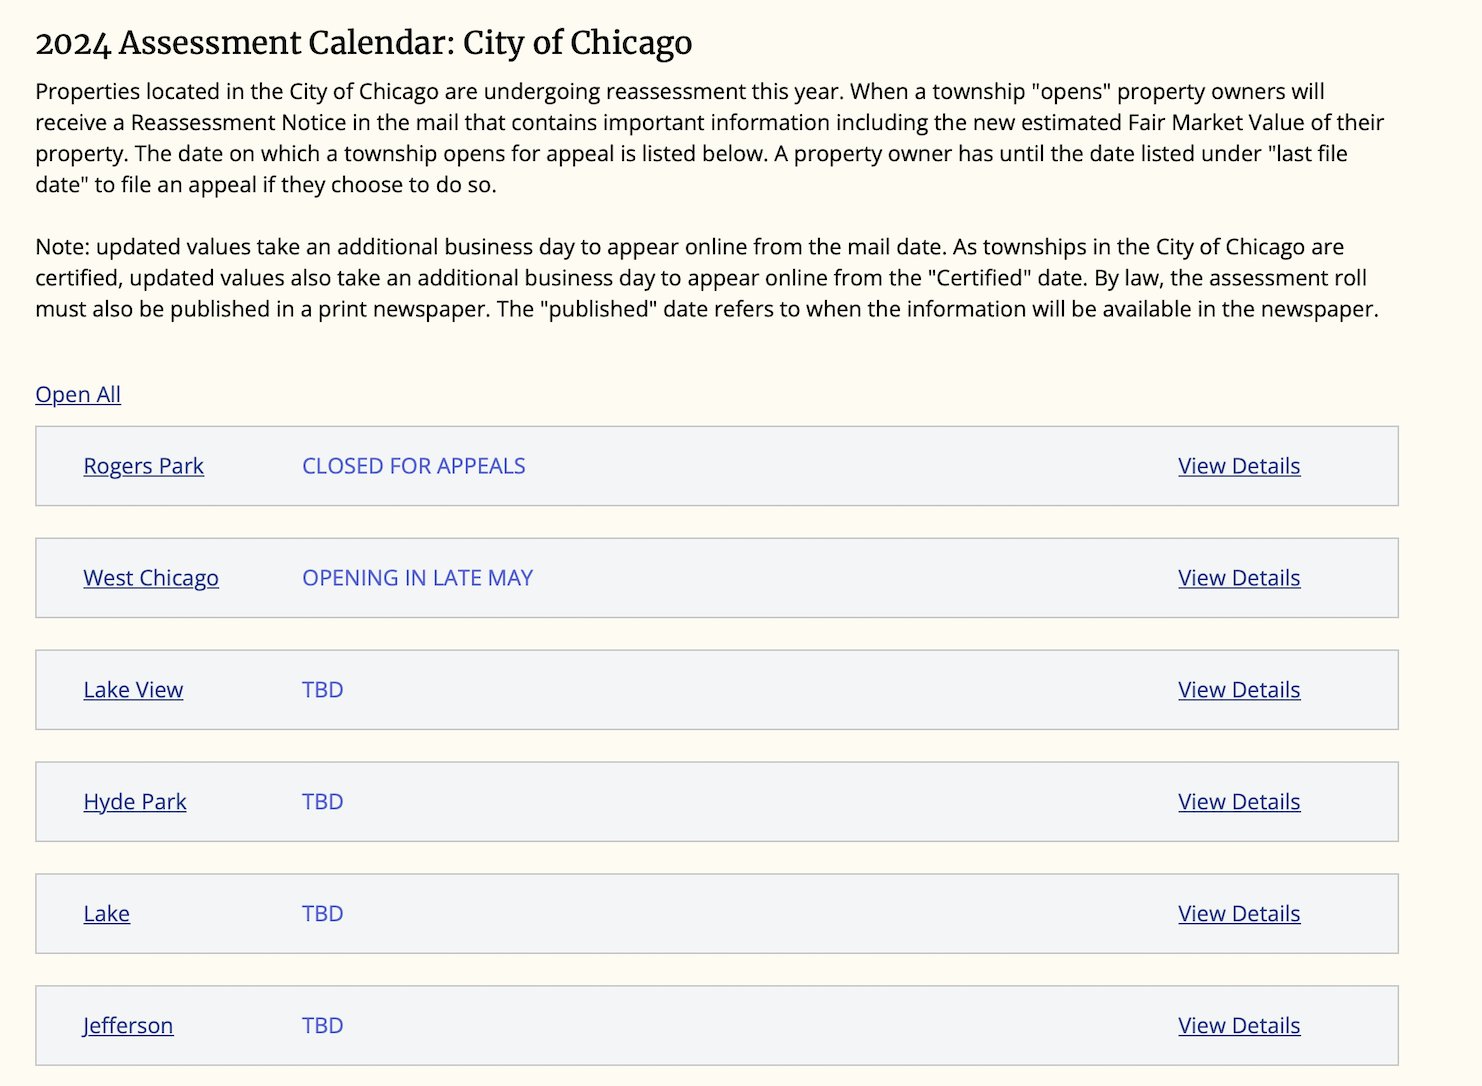Expand View Details in the Lake row
The height and width of the screenshot is (1086, 1482).
click(x=1239, y=914)
